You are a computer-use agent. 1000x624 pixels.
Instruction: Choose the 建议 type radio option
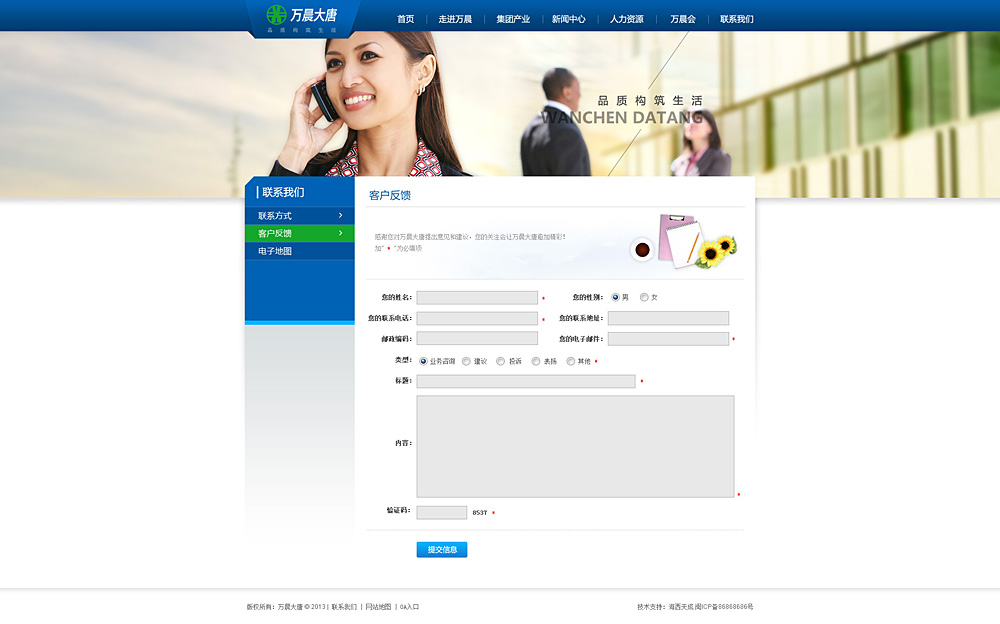tap(466, 361)
